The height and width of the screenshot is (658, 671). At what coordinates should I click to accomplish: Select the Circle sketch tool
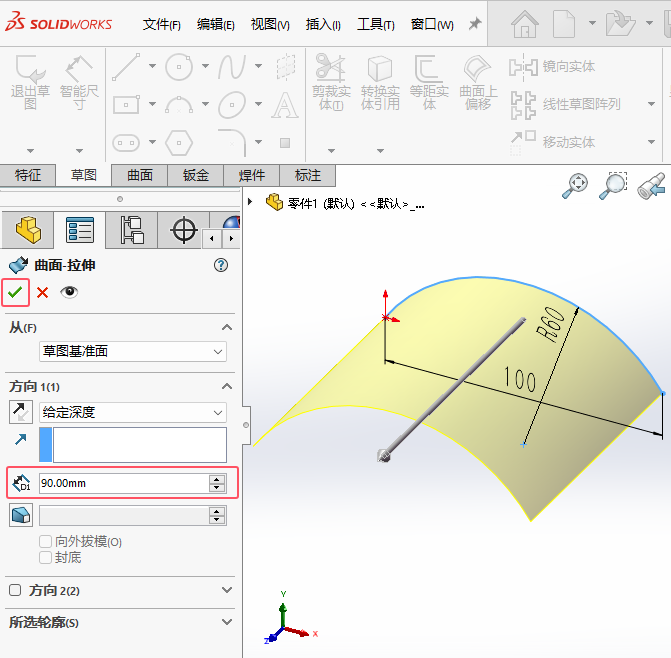pos(179,67)
